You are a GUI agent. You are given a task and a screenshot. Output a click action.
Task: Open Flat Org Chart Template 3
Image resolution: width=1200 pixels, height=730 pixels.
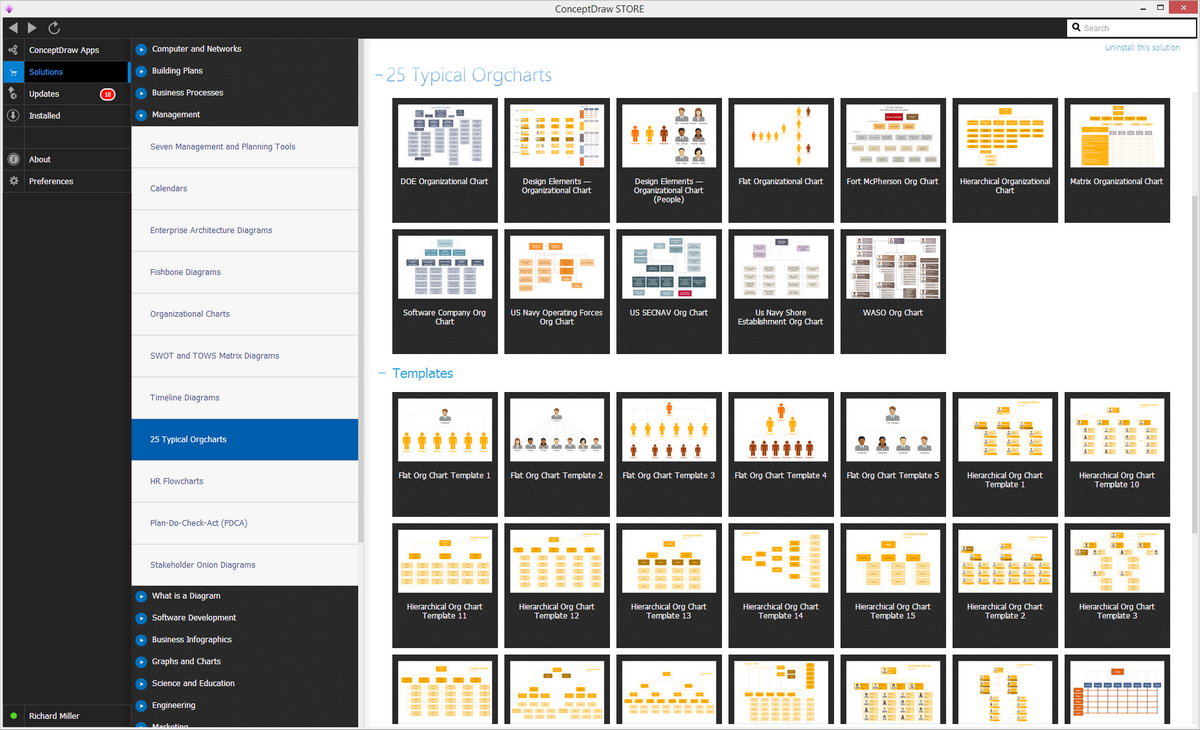(669, 454)
